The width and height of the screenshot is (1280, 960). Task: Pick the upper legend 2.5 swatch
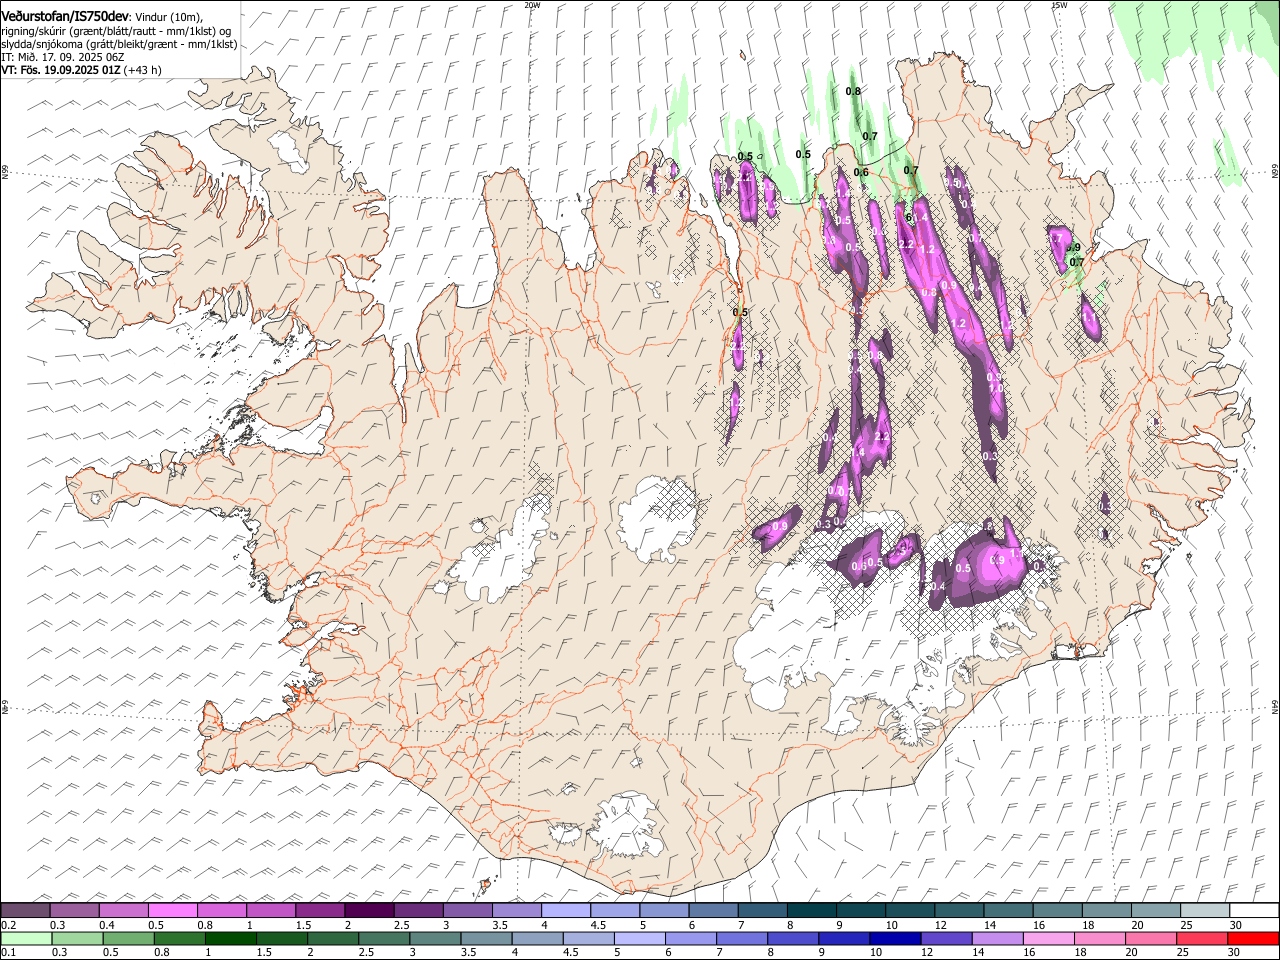click(x=418, y=911)
